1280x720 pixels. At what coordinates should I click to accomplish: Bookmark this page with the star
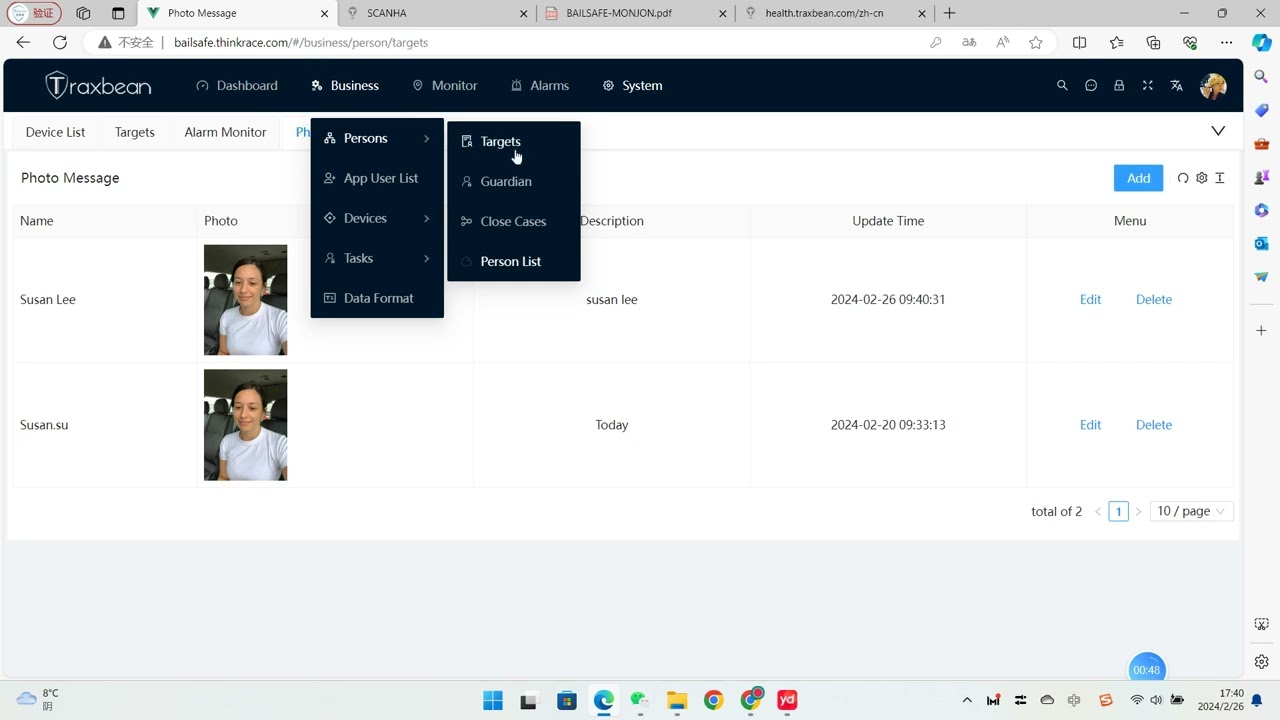point(1036,42)
